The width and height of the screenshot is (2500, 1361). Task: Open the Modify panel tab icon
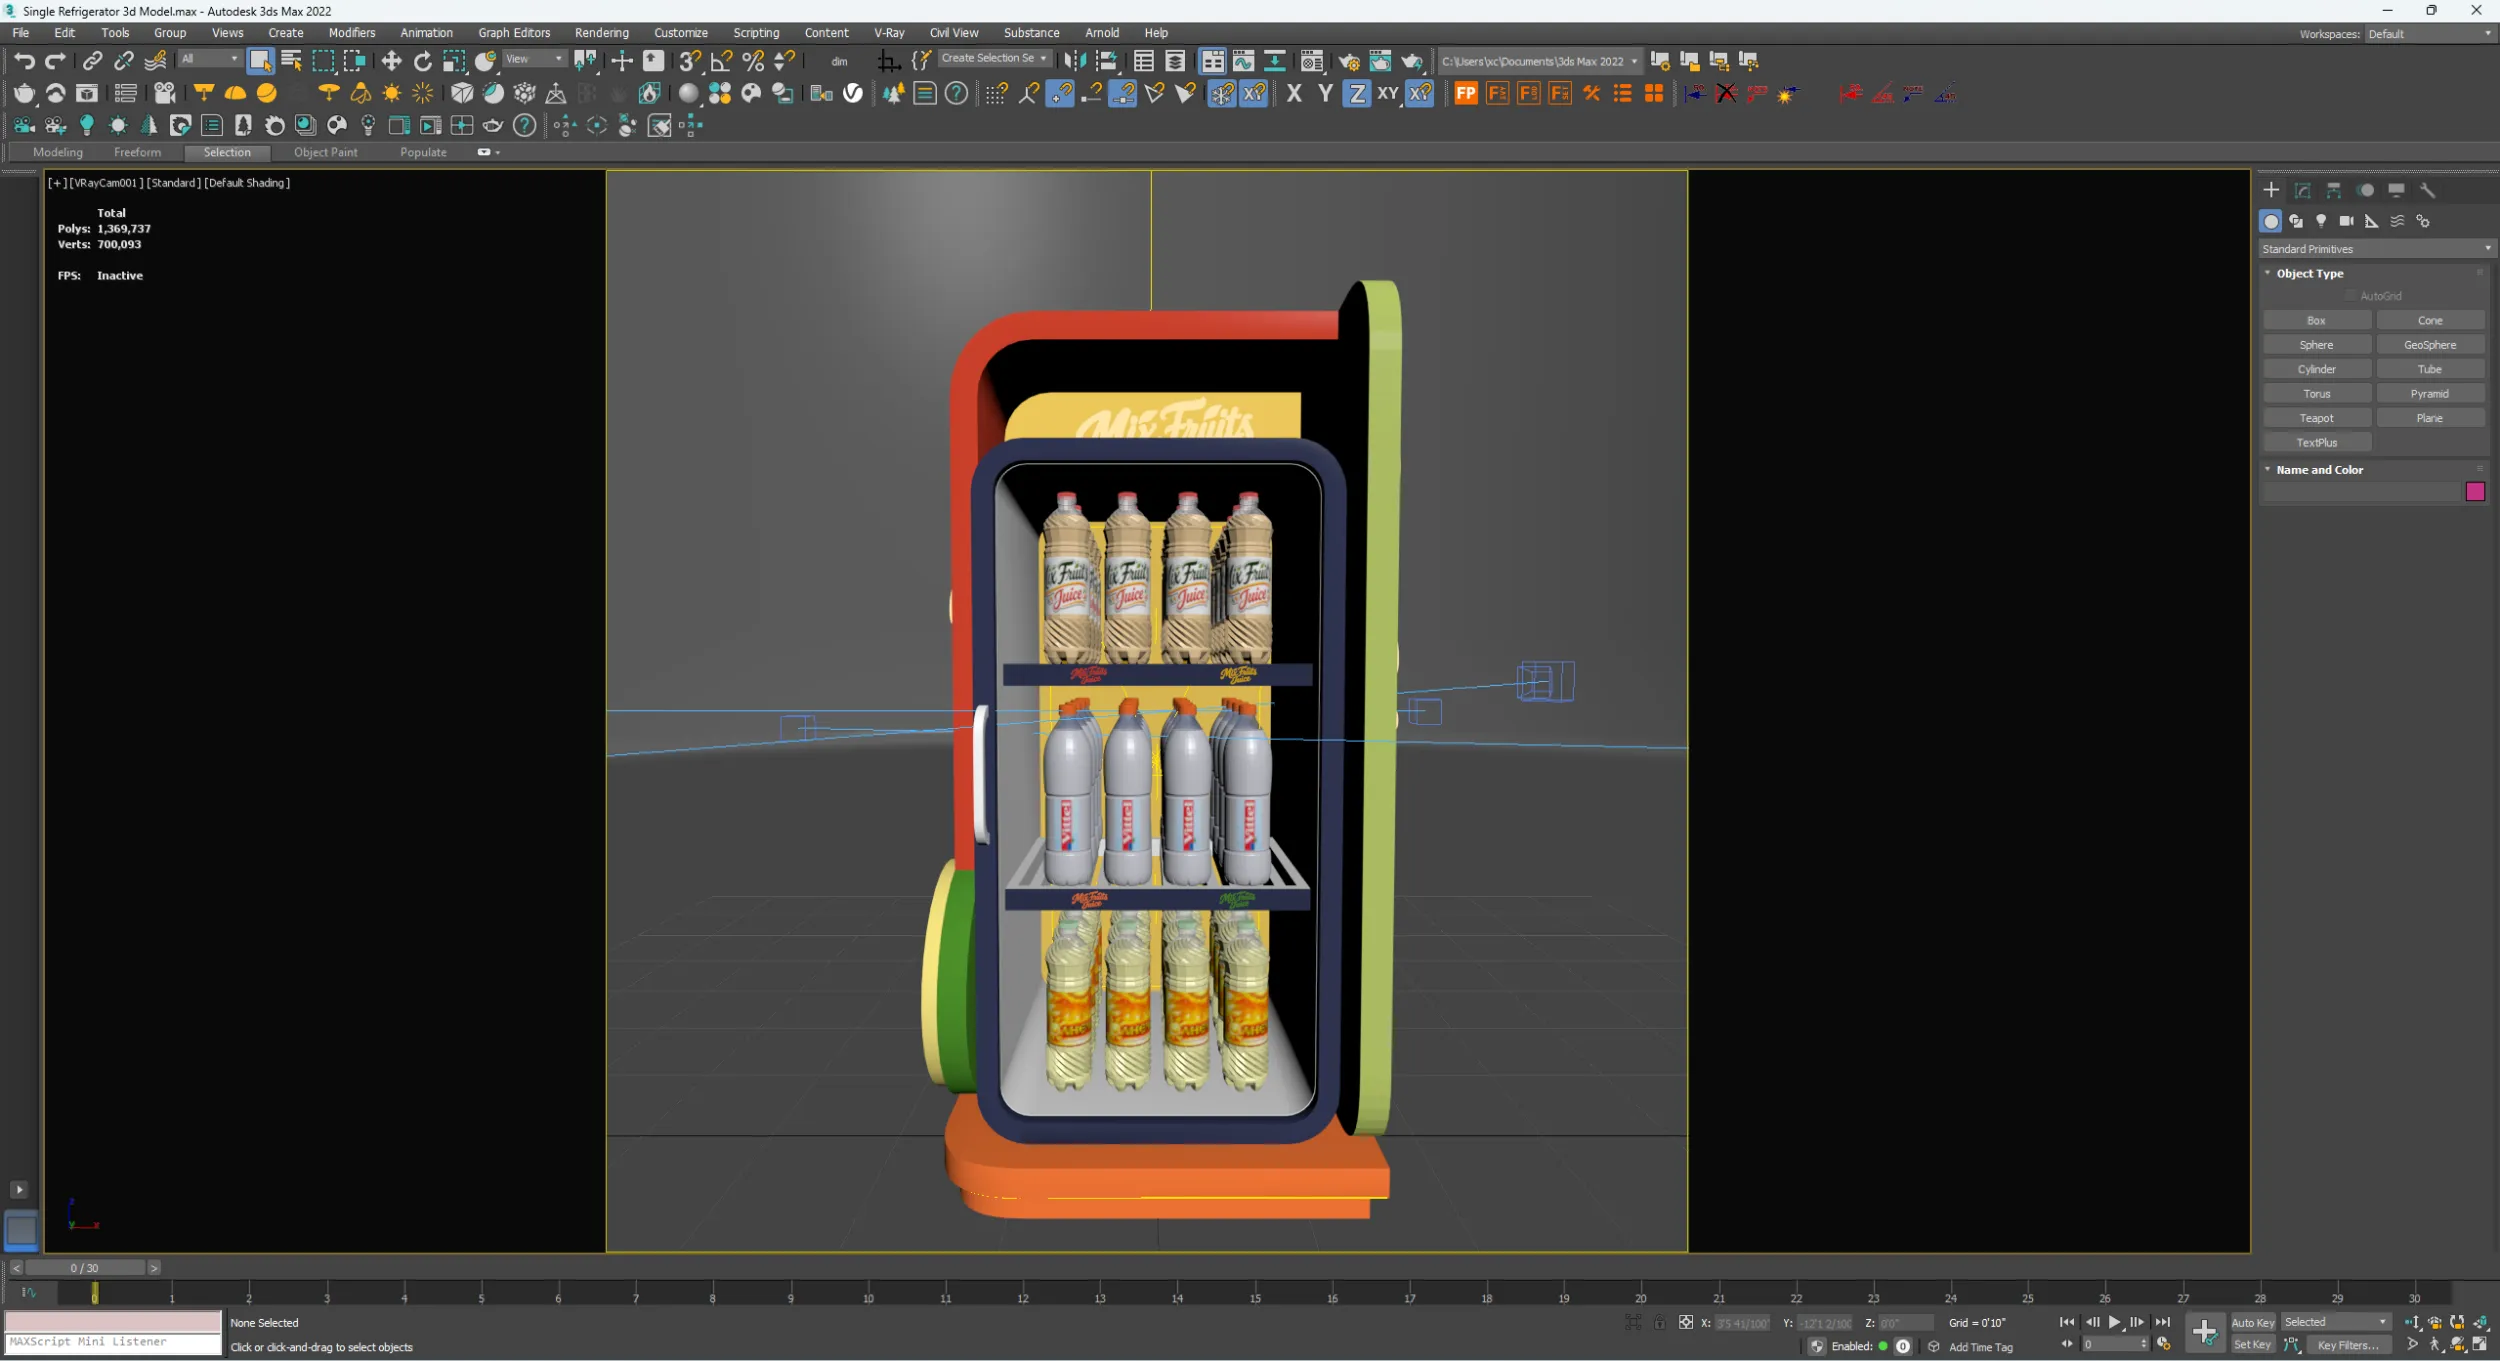pos(2302,190)
